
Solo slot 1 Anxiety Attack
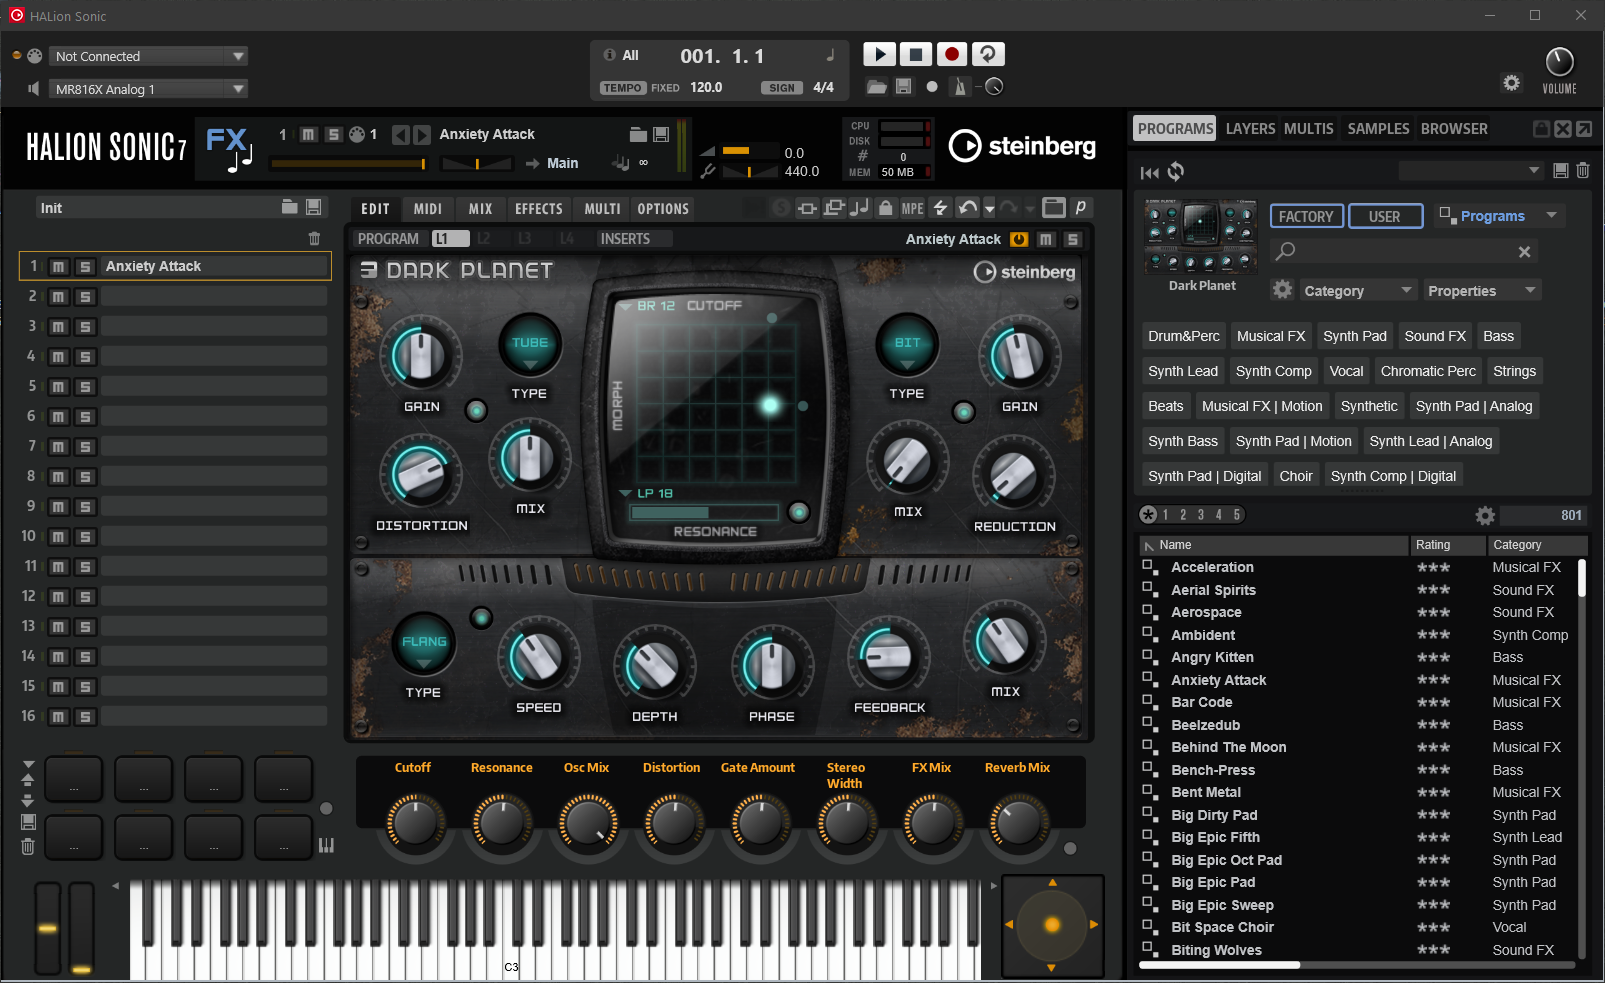(x=85, y=266)
